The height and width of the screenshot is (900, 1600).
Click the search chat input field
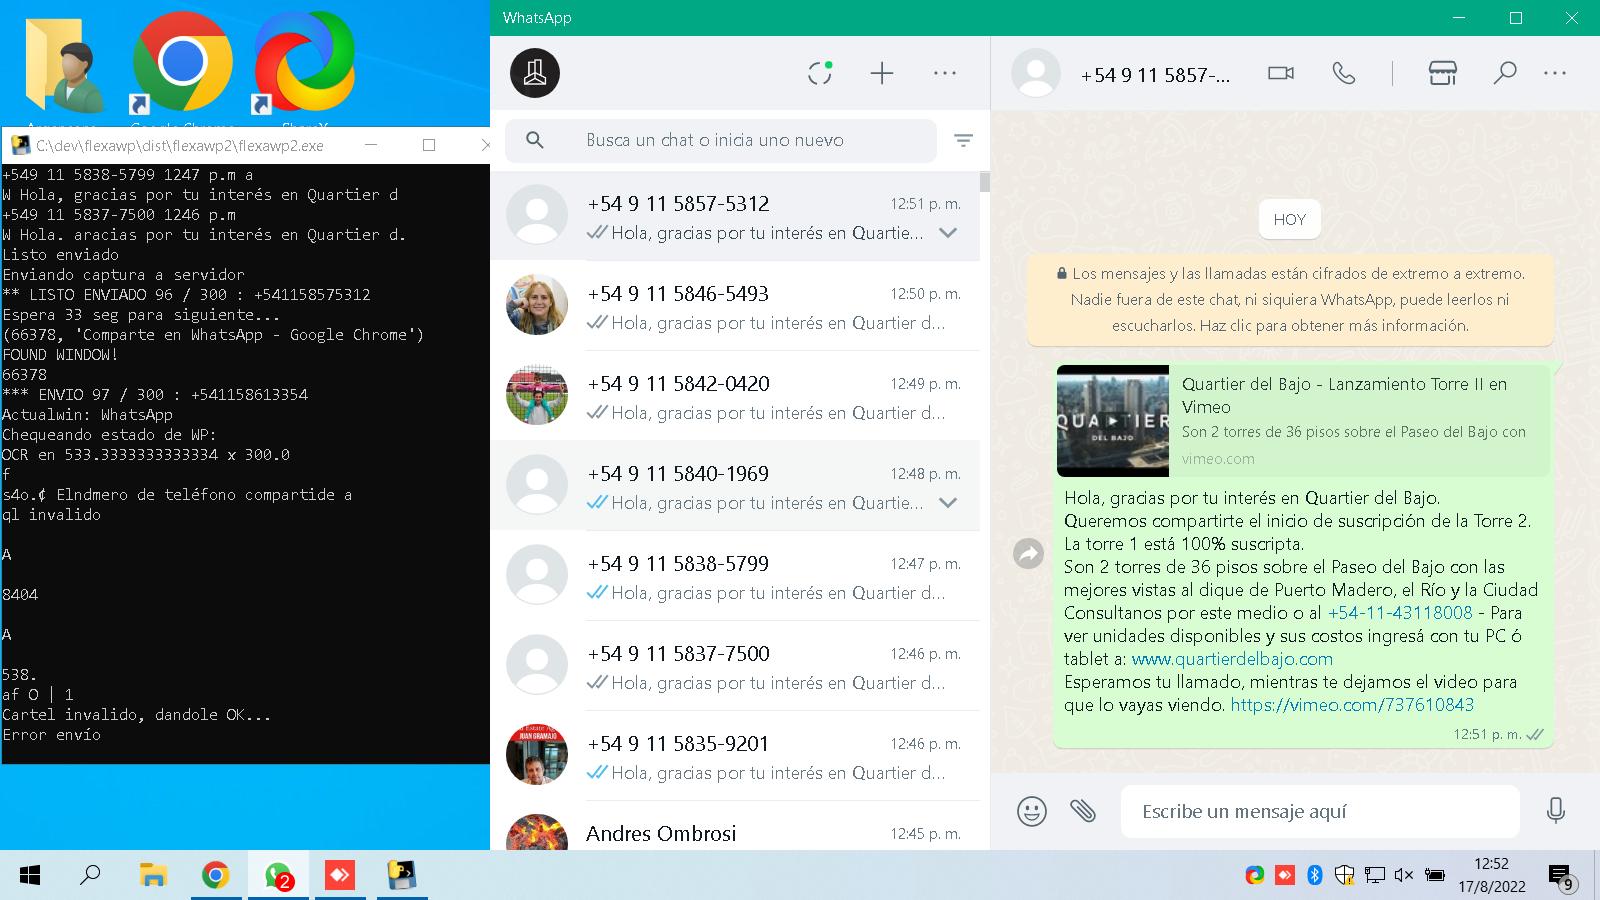tap(720, 140)
